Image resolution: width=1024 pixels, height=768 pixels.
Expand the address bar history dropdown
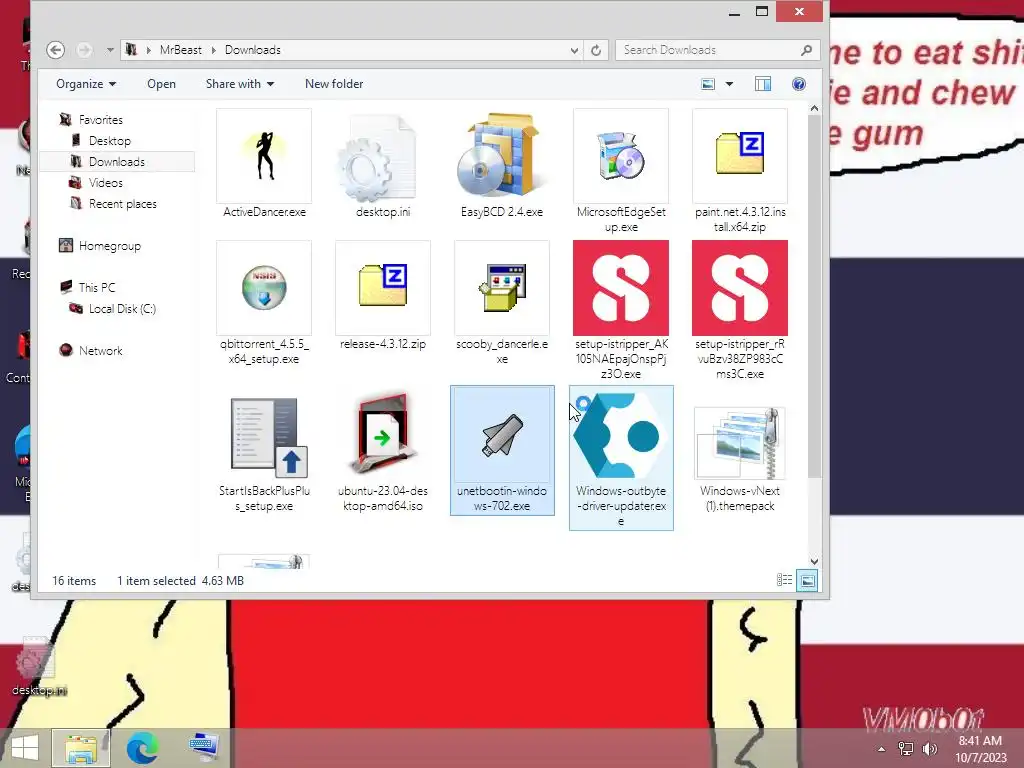click(x=574, y=50)
